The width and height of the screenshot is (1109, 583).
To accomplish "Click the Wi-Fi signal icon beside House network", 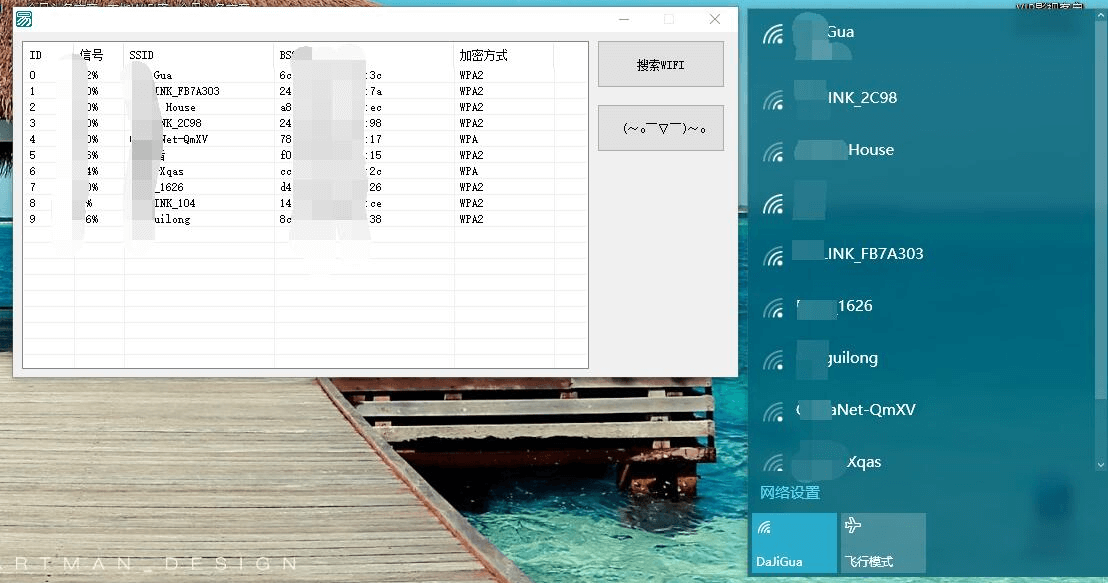I will (773, 152).
